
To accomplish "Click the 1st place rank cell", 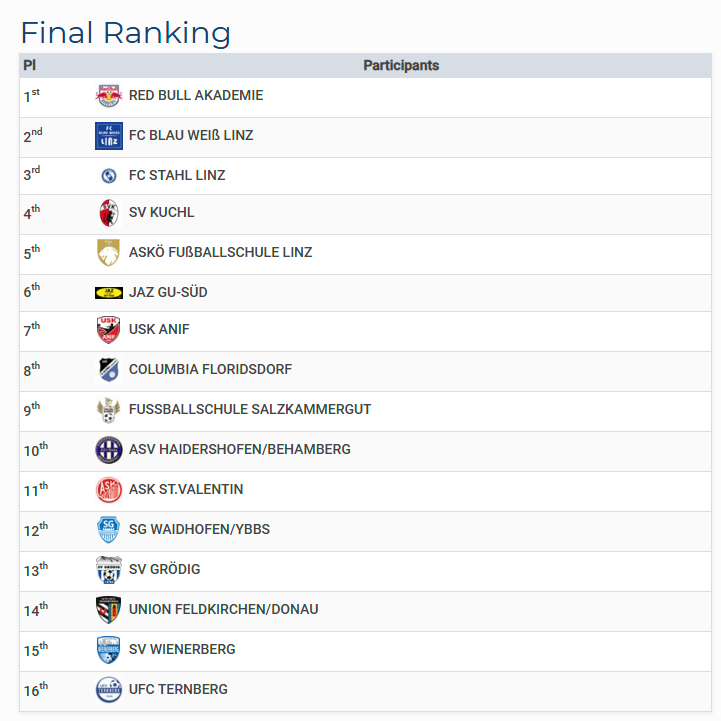I will coord(32,96).
